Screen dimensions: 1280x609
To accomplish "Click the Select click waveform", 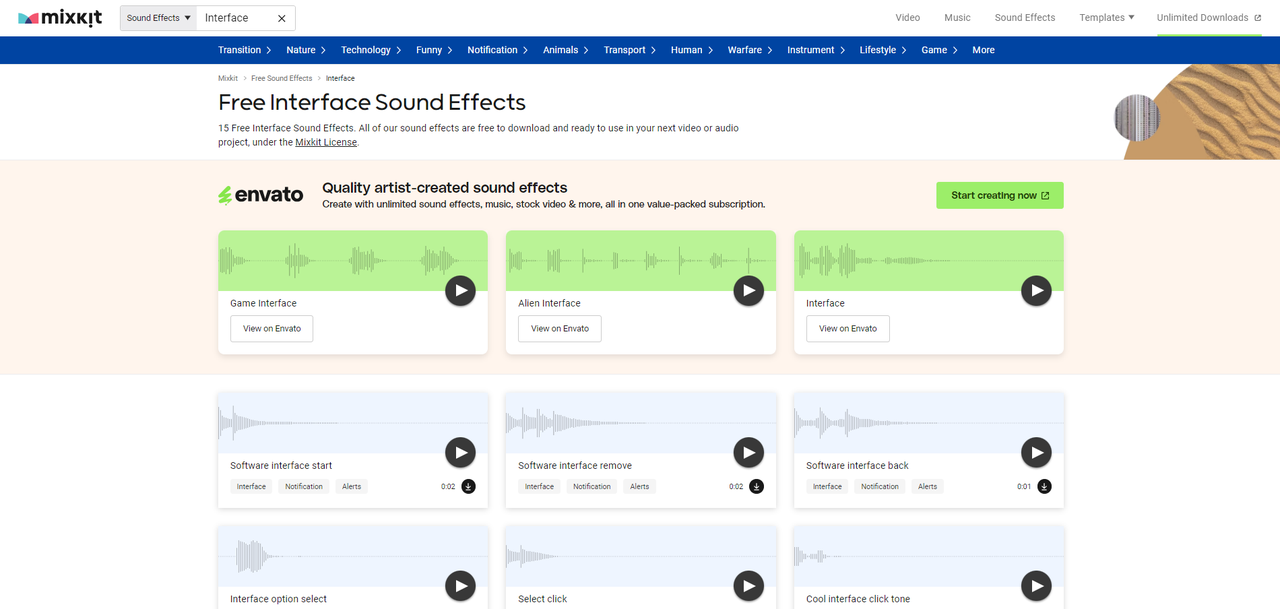I will 641,556.
